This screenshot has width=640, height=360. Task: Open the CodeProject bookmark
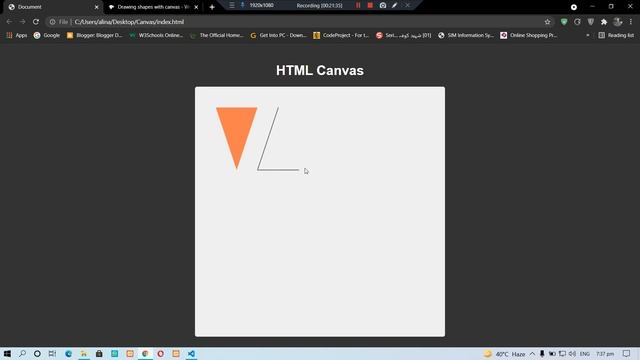pyautogui.click(x=341, y=36)
